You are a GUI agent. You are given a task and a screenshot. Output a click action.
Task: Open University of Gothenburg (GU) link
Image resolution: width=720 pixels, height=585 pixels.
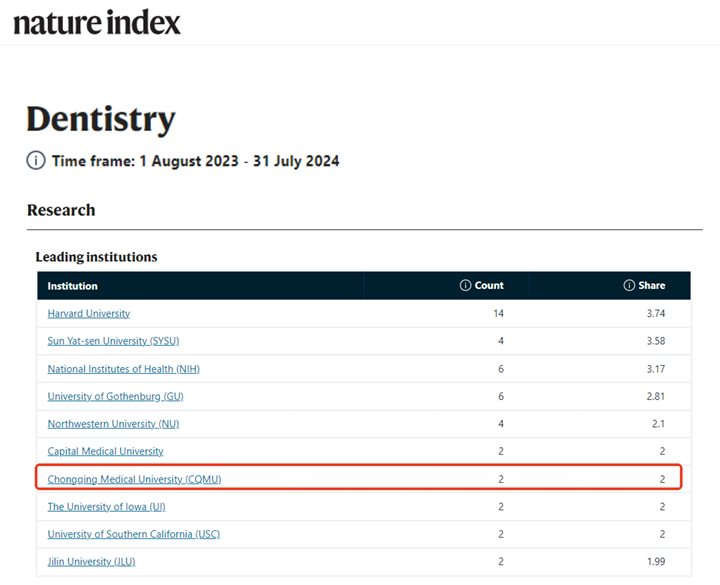coord(115,396)
